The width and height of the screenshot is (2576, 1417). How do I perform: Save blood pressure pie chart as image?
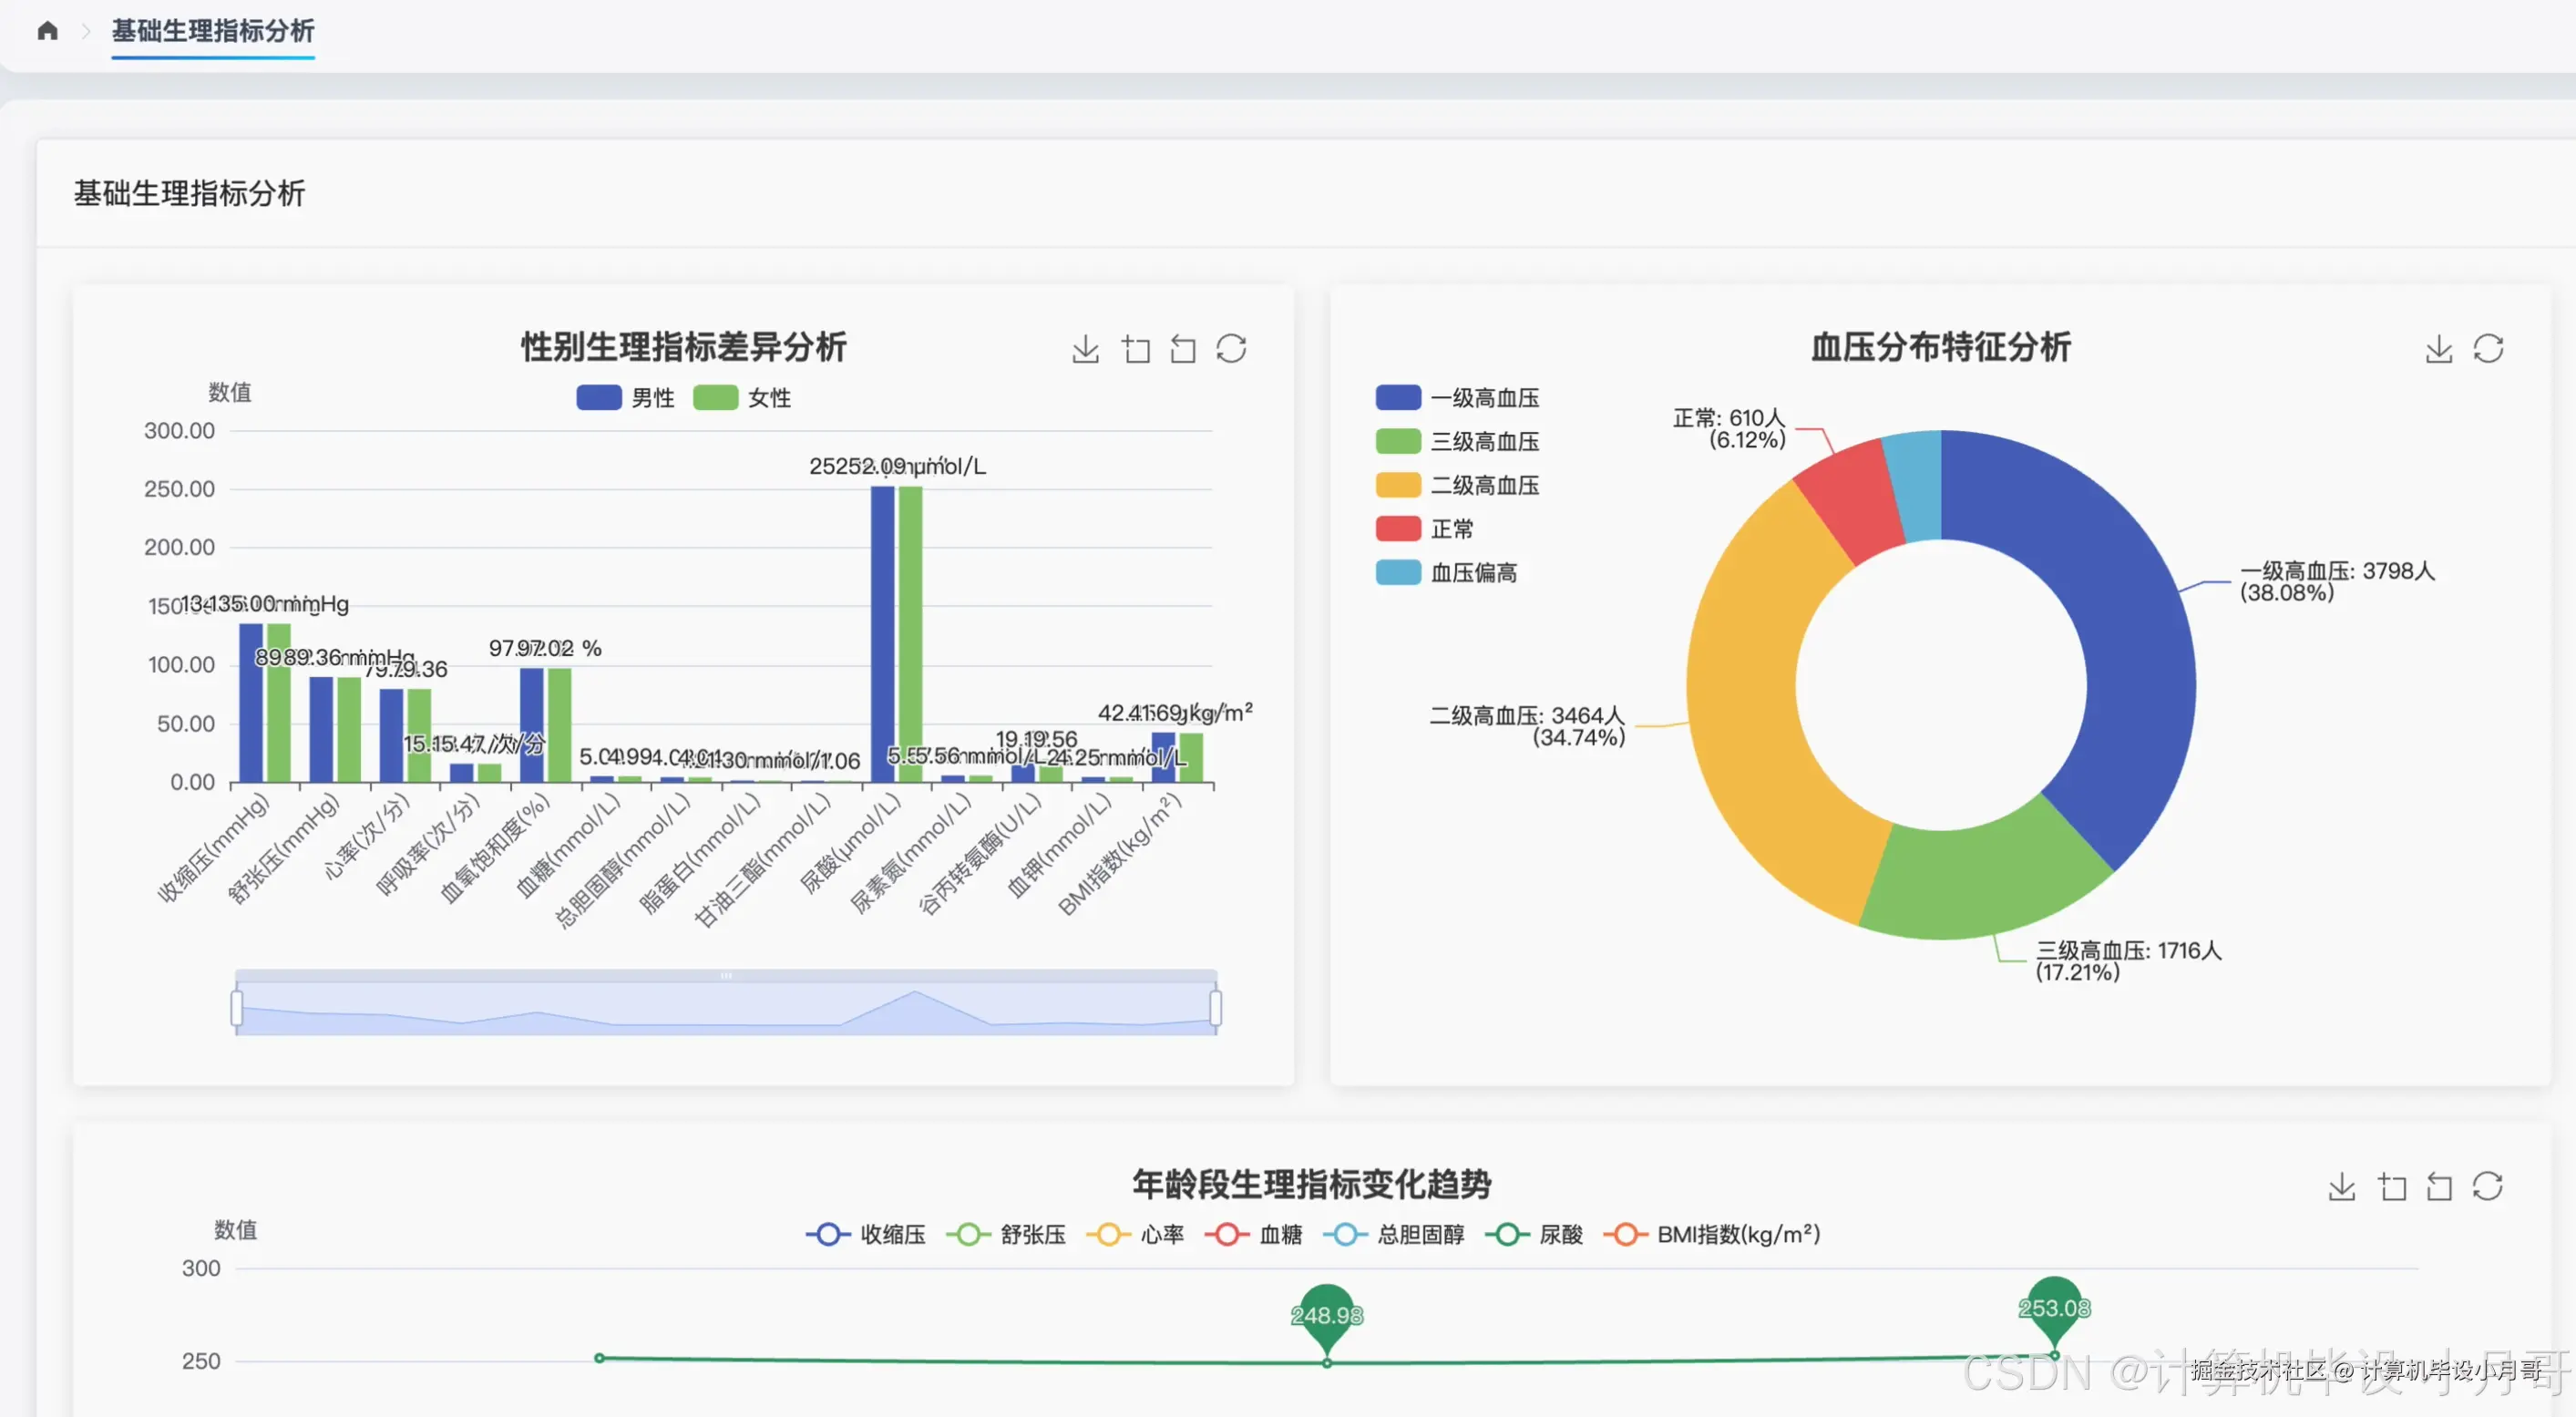coord(2438,349)
